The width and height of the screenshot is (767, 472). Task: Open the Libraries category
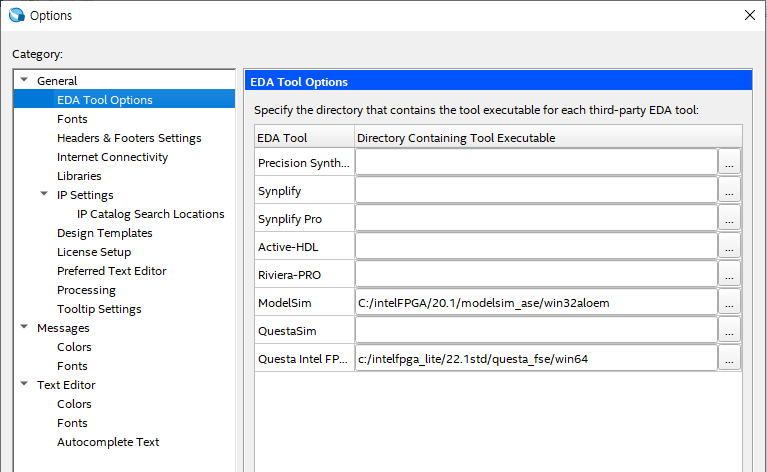coord(79,176)
